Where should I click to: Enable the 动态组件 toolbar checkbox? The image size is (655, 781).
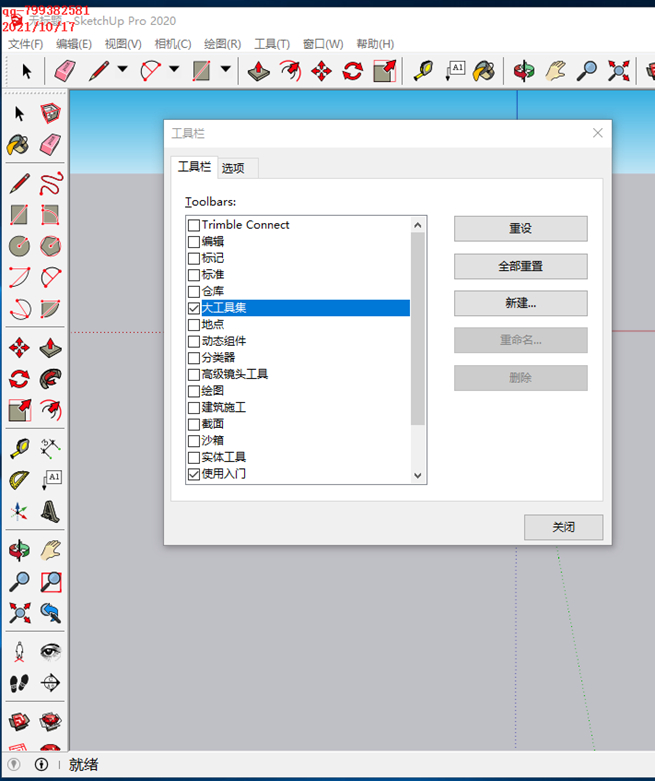[x=194, y=342]
